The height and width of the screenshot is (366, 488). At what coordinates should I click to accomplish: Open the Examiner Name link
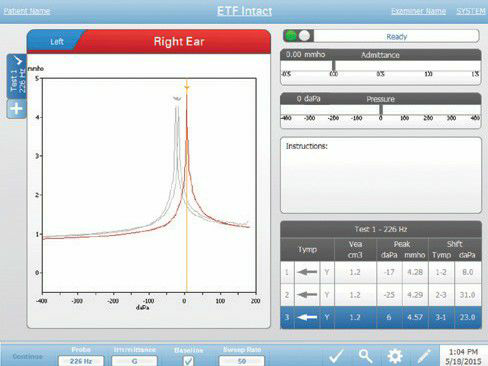tap(418, 11)
